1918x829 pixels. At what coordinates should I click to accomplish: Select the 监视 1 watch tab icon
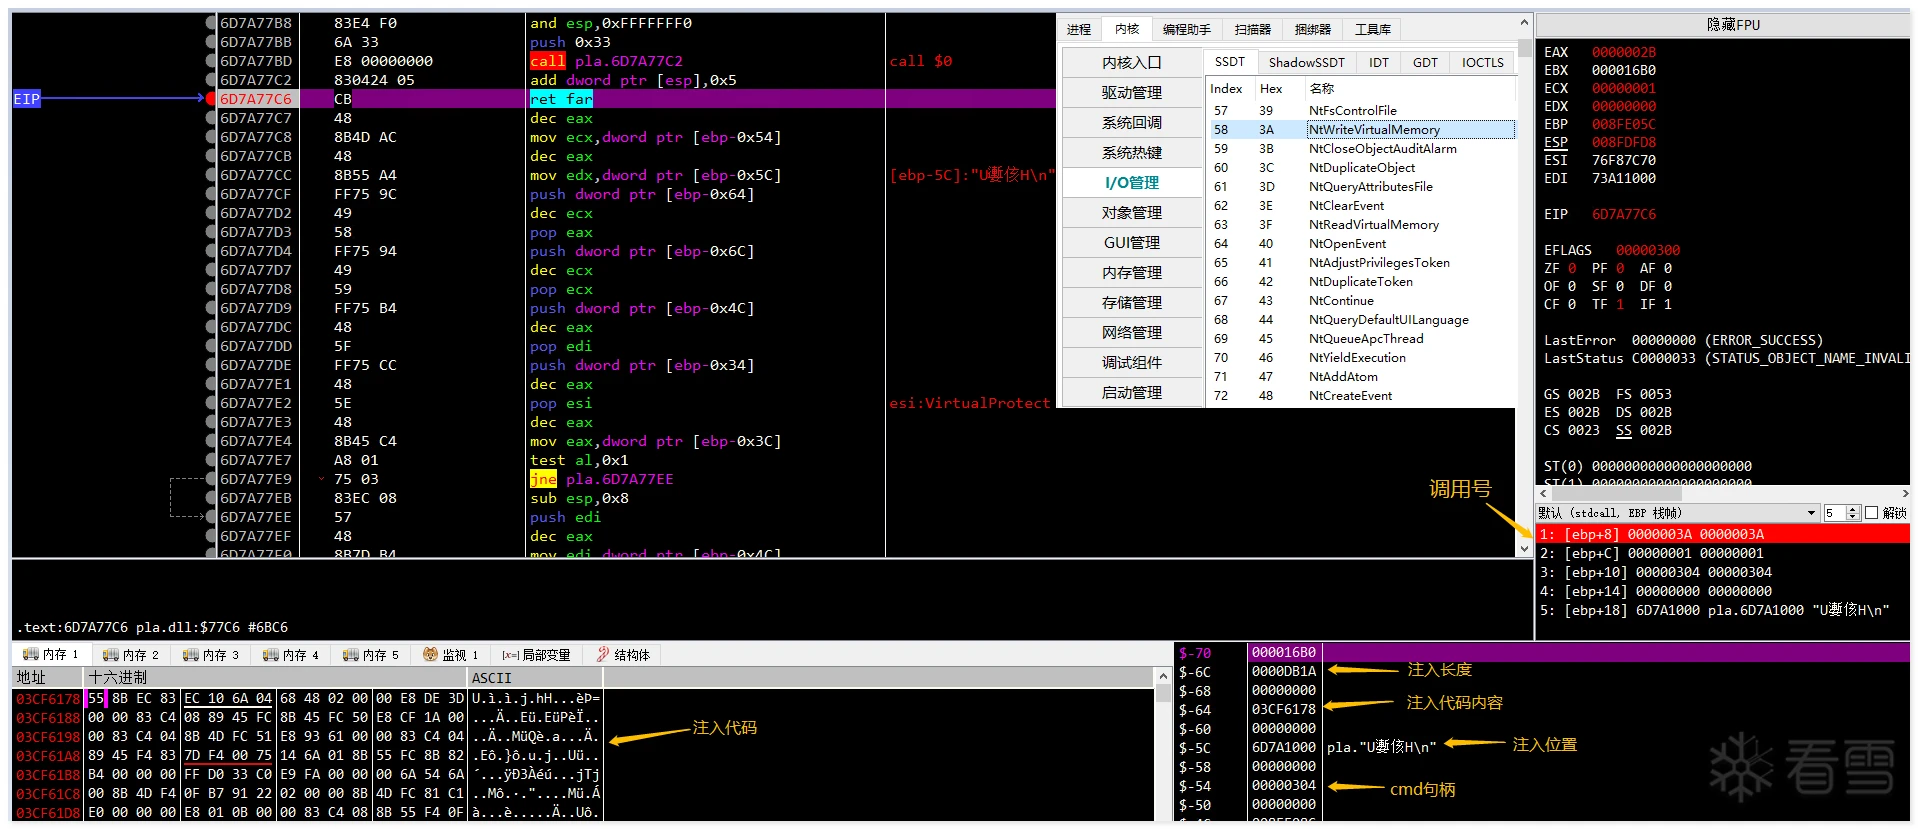point(430,655)
